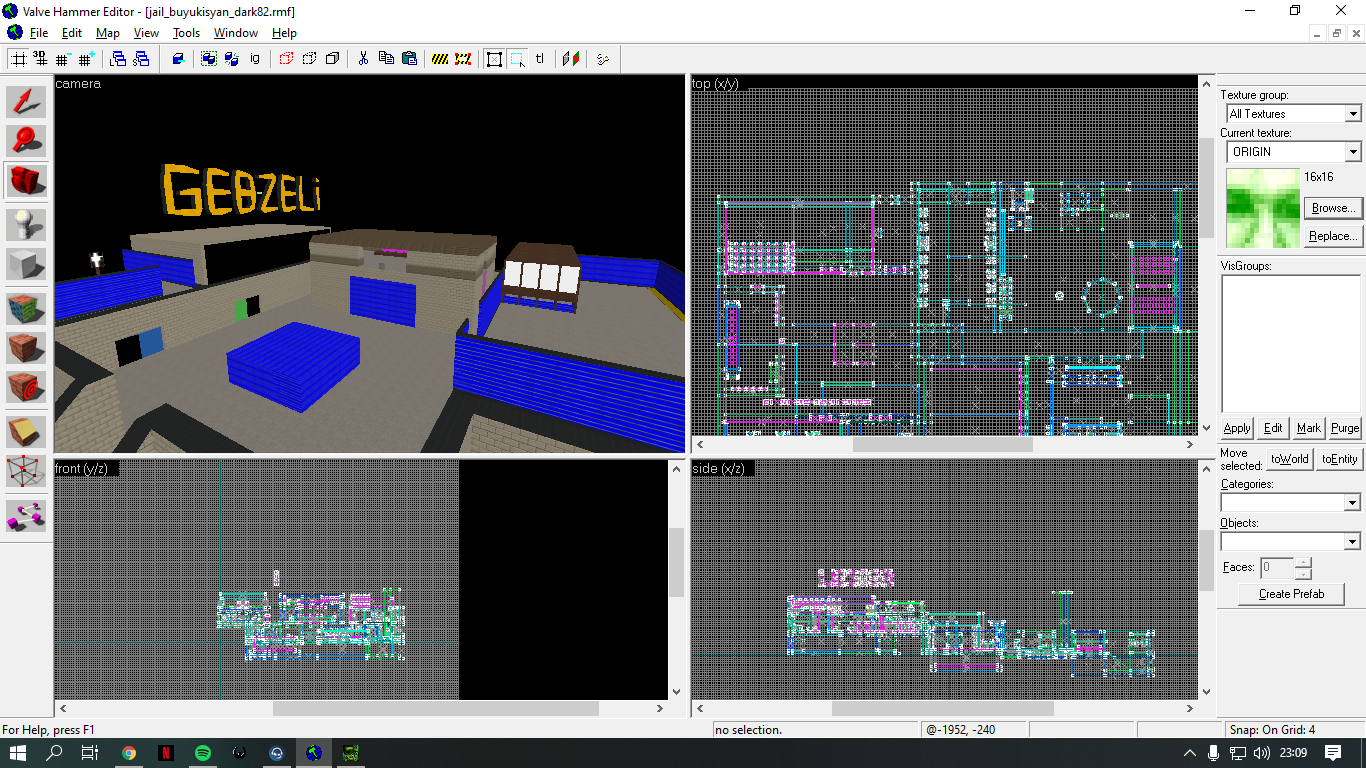
Task: Toggle the 3D grid display
Action: 40,59
